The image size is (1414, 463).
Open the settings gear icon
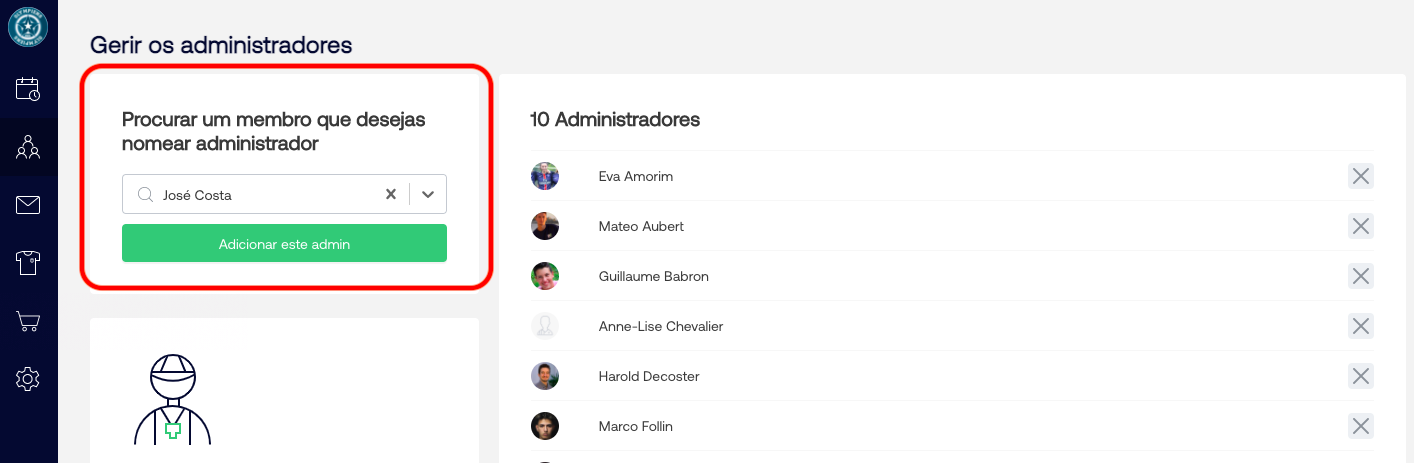(x=28, y=379)
